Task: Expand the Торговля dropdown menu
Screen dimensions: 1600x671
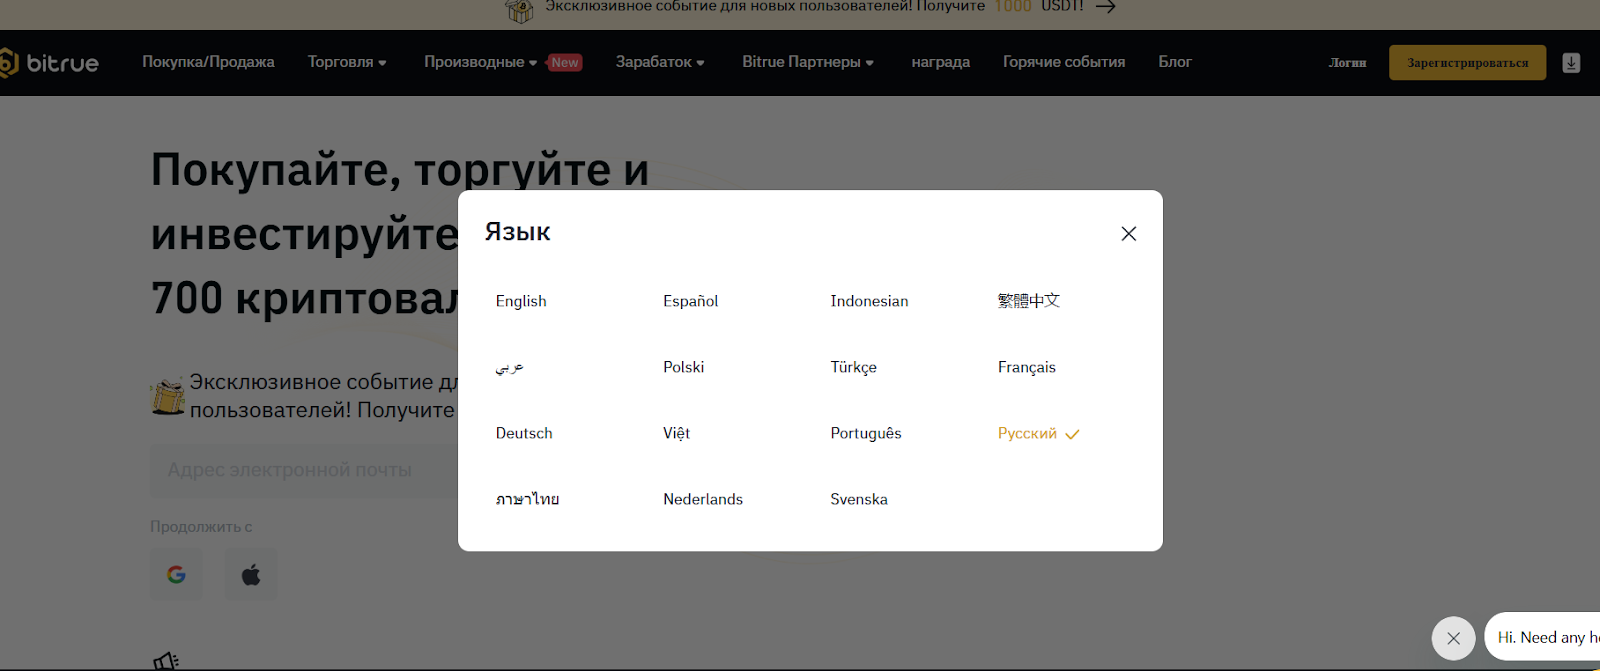Action: click(347, 62)
